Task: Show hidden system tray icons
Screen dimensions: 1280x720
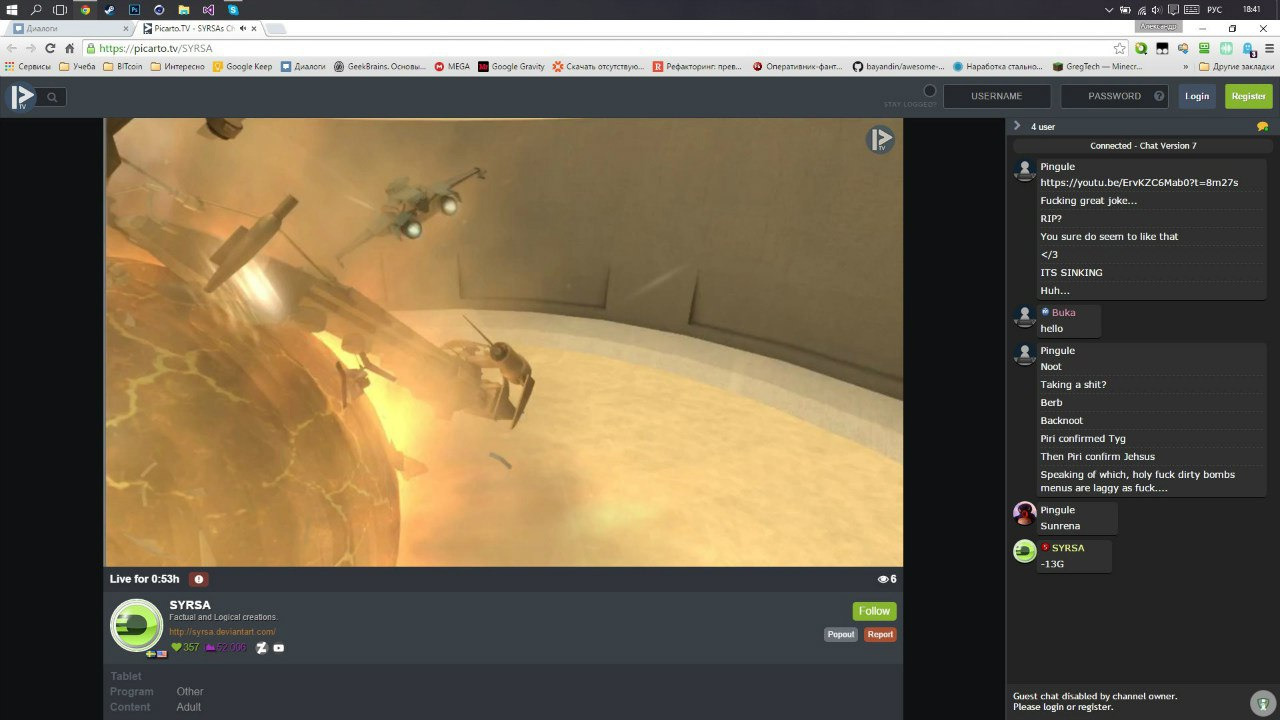Action: click(1108, 9)
